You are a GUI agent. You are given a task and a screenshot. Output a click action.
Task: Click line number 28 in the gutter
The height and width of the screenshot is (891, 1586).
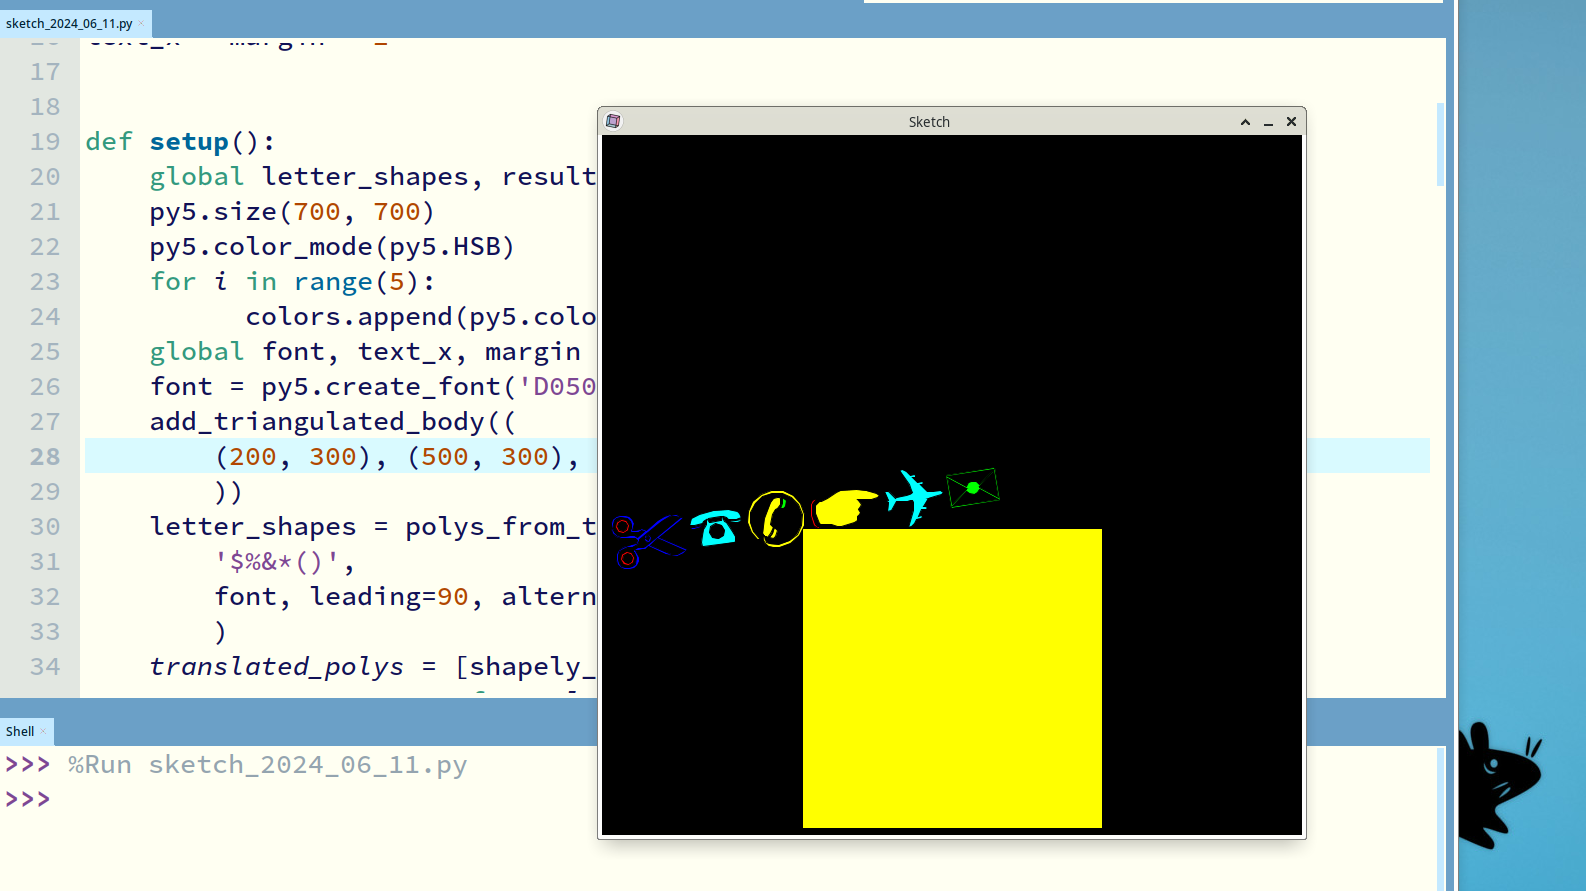(x=45, y=457)
